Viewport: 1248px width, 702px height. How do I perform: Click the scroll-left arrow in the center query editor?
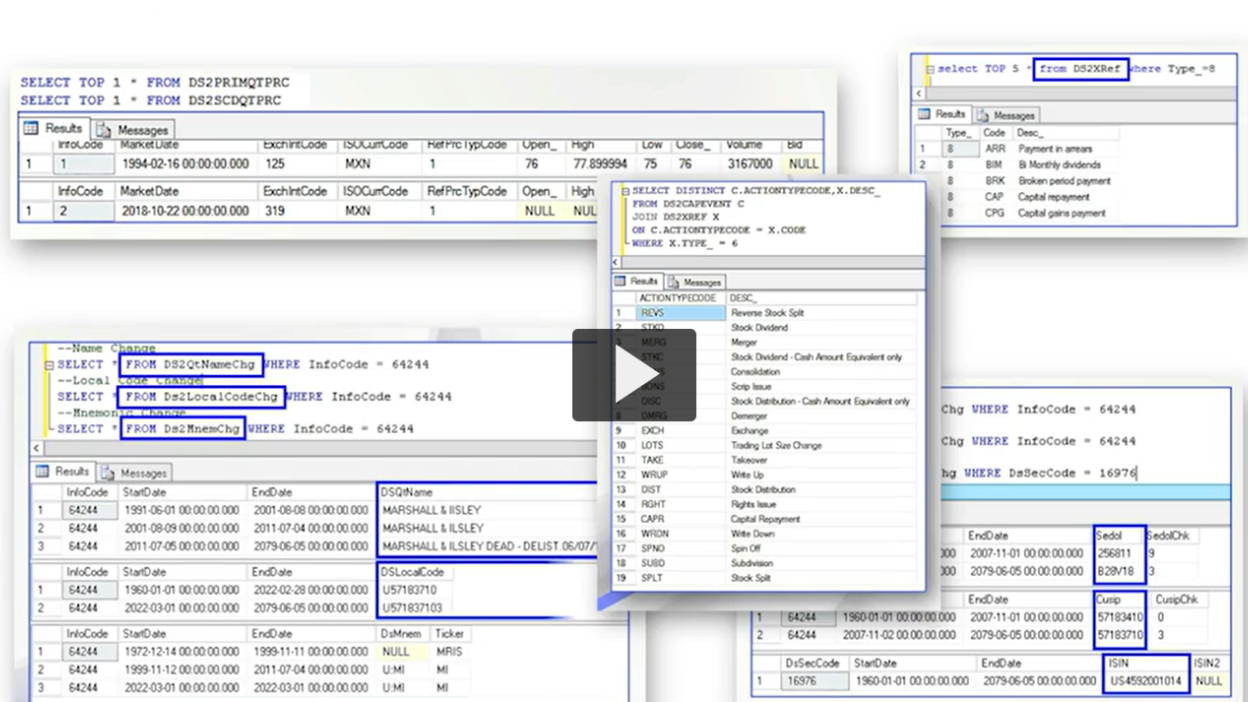click(x=616, y=262)
